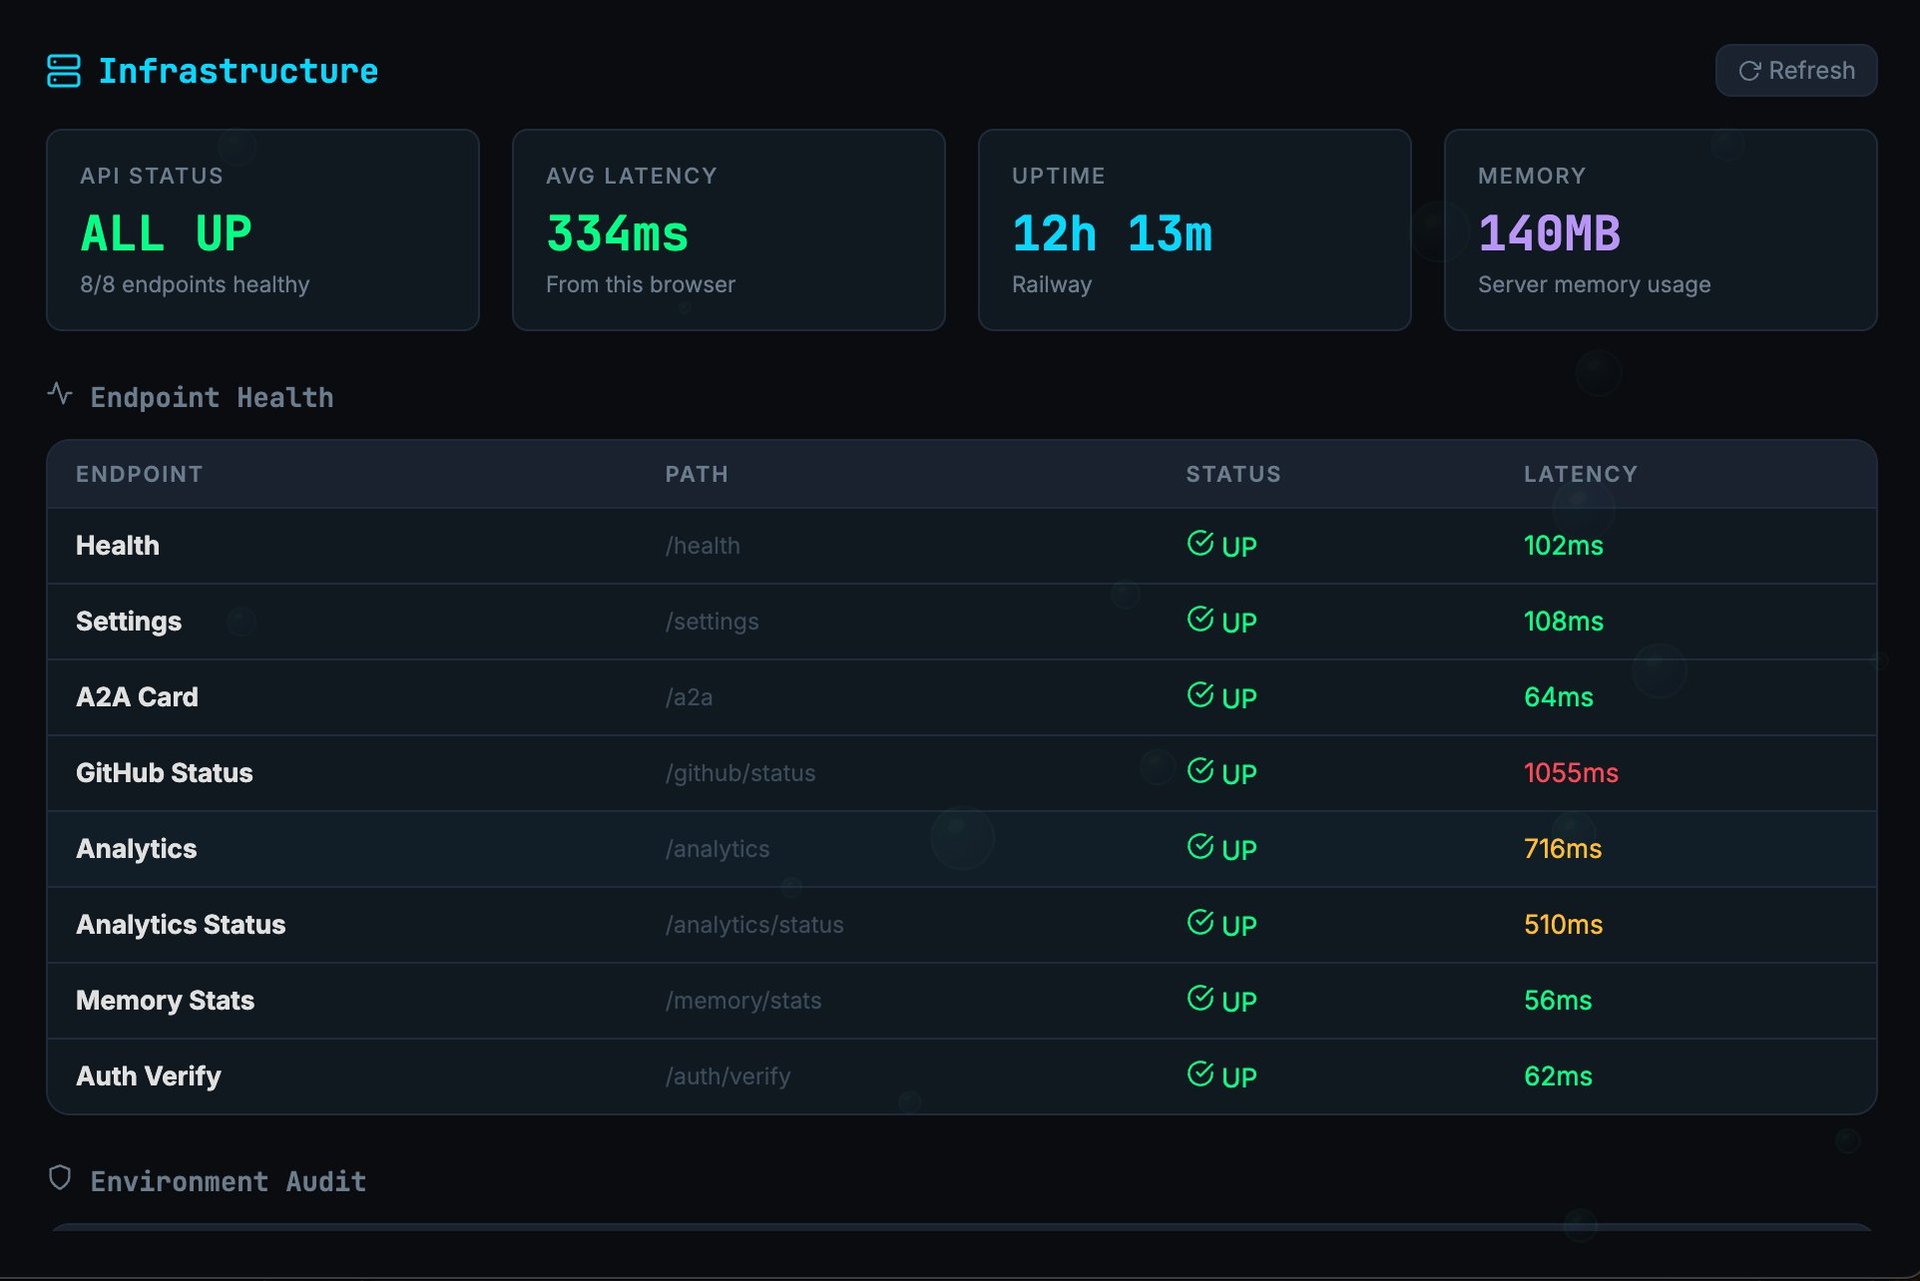Click the PATH column header
The image size is (1920, 1281).
[697, 474]
